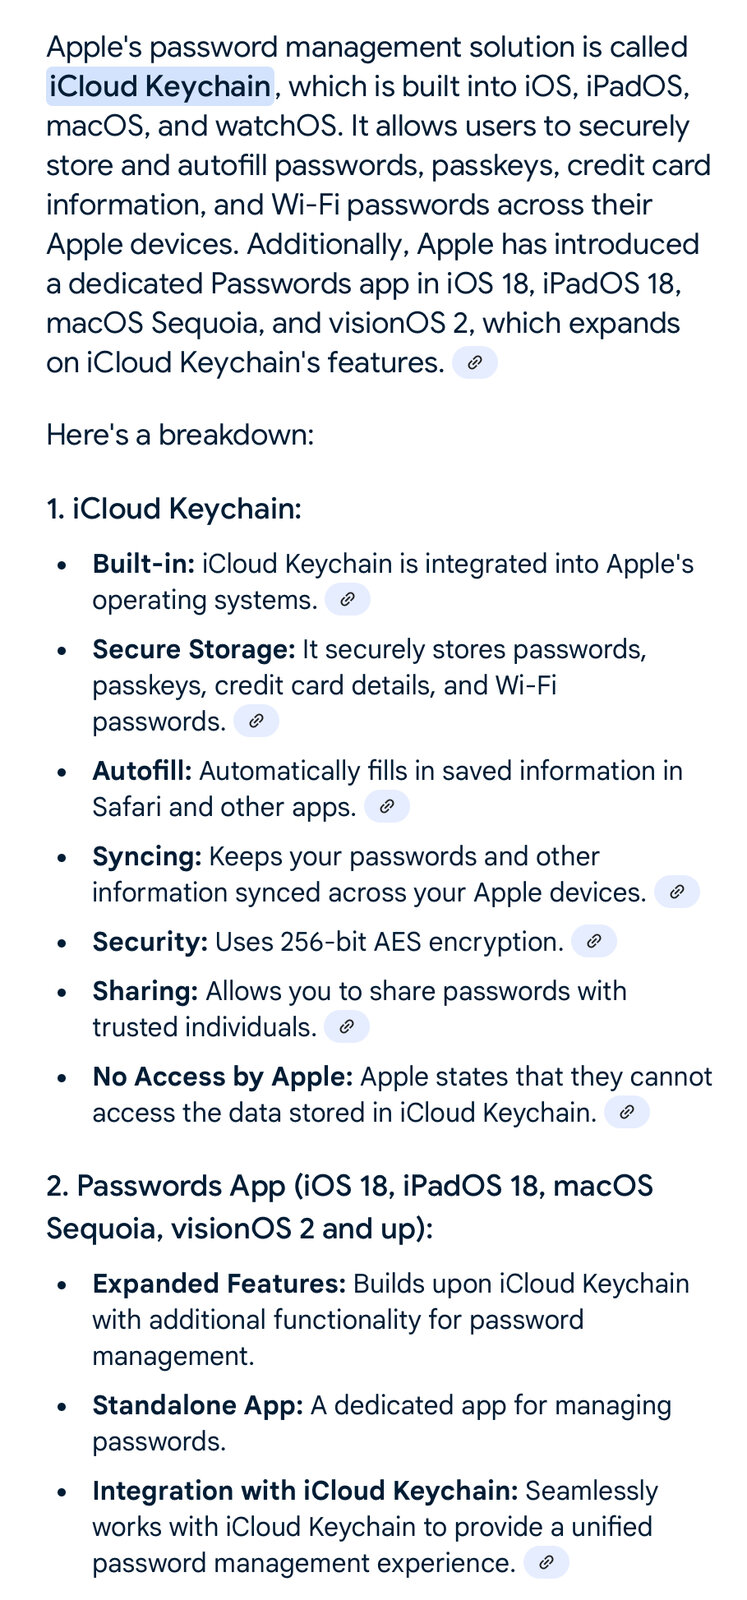Open citation link for Integration with iCloud Keychain
The image size is (747, 1600).
(x=546, y=1563)
